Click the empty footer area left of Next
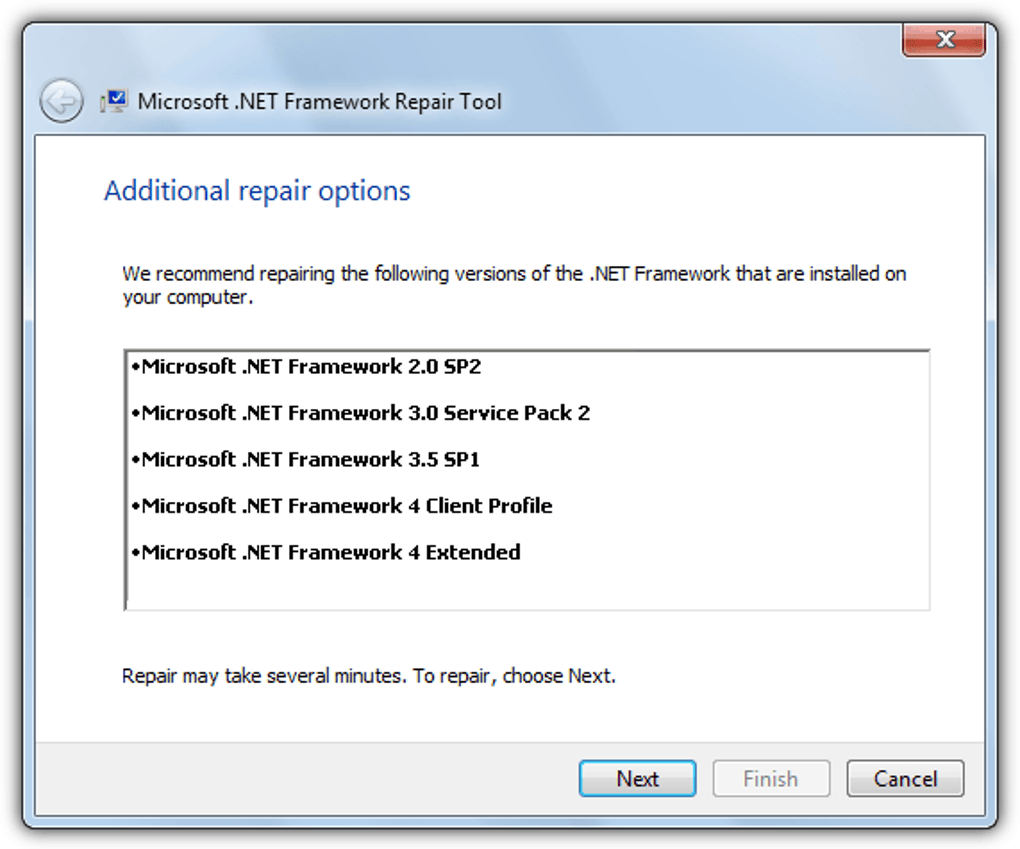 [x=300, y=779]
